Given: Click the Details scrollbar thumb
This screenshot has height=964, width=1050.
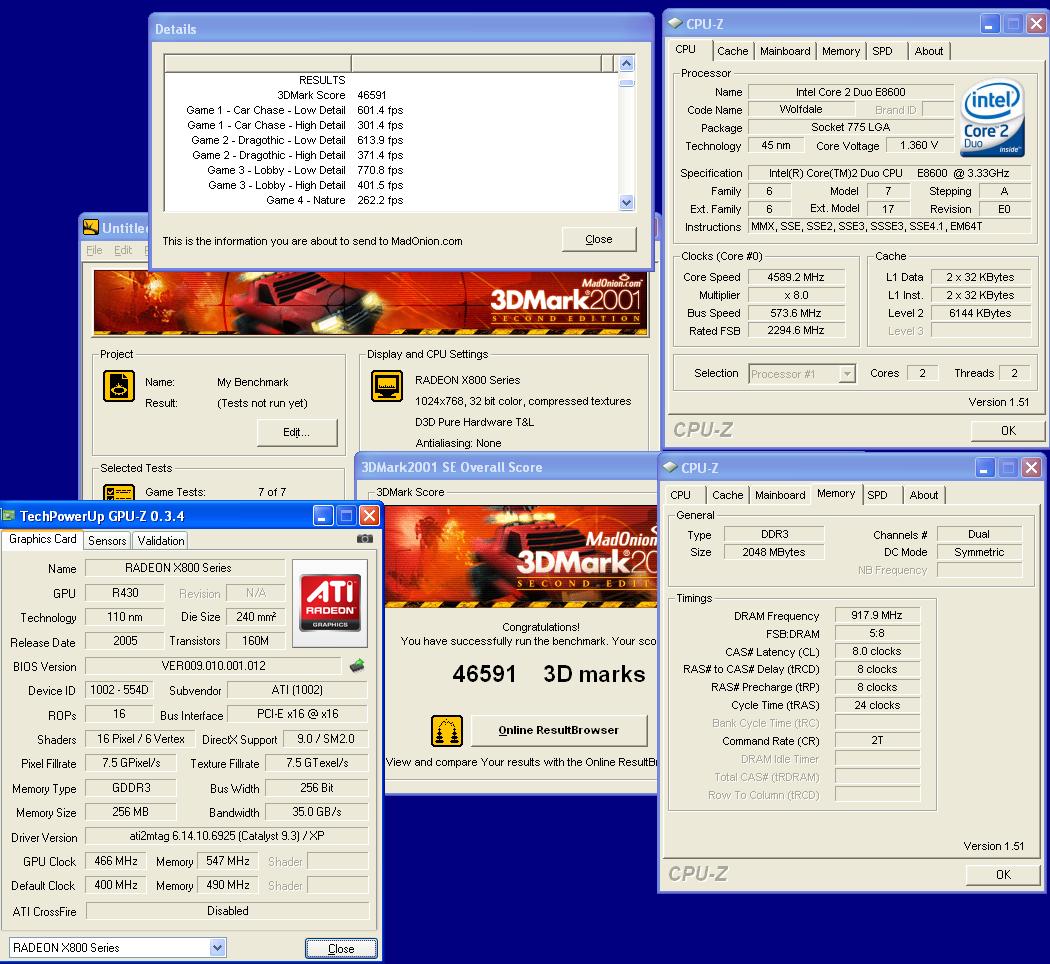Looking at the screenshot, I should [x=626, y=83].
